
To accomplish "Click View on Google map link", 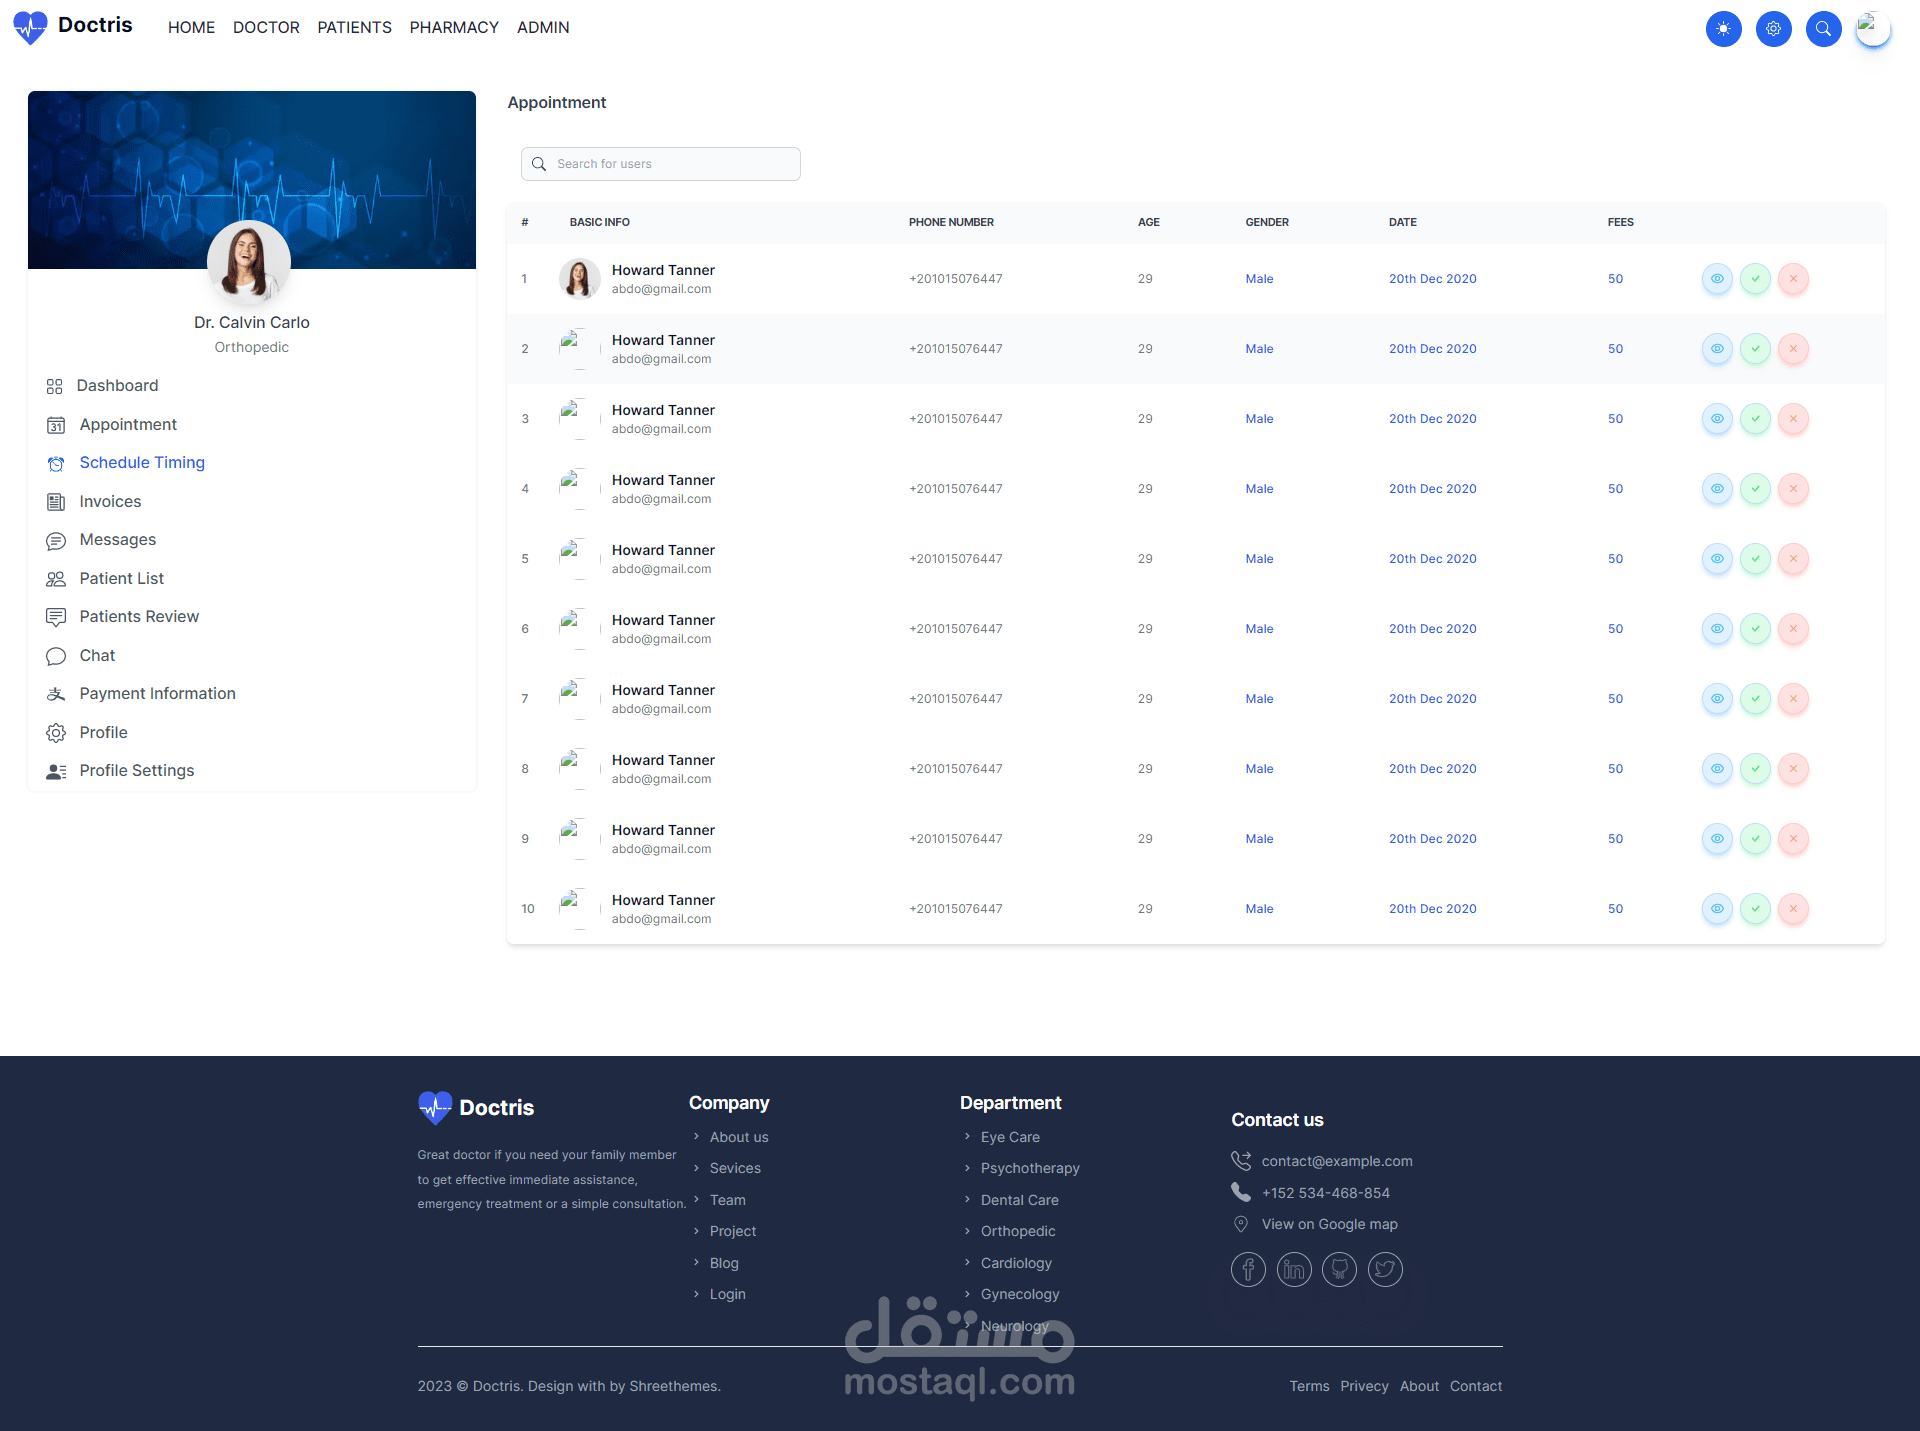I will (x=1329, y=1224).
